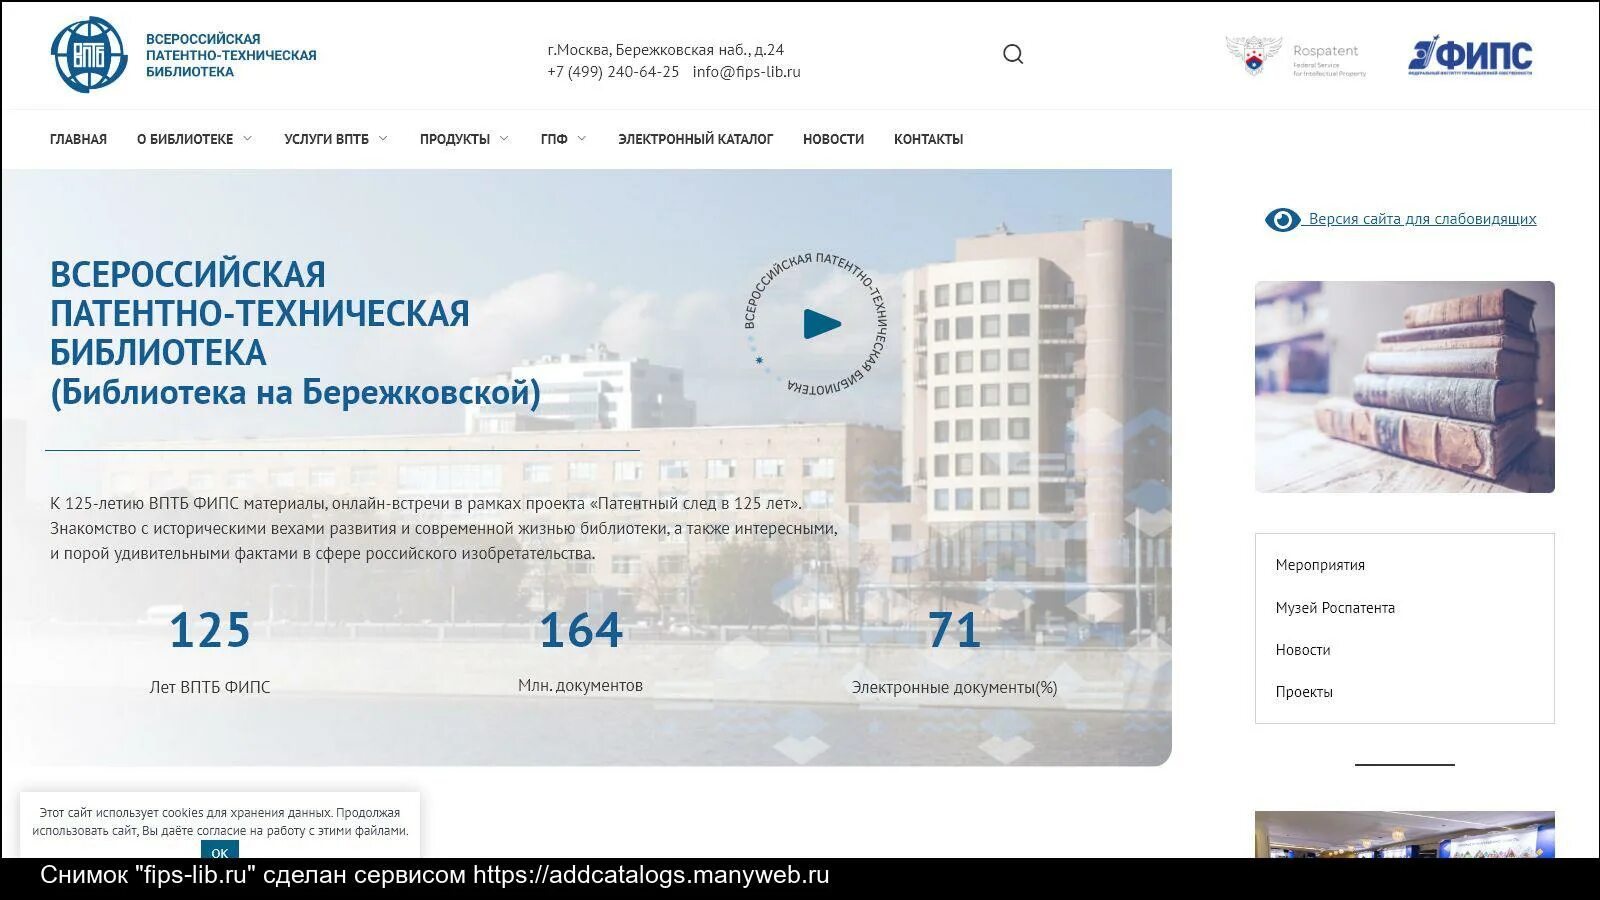
Task: Click the address г.Москва, Бережковская наб., д.24
Action: tap(666, 50)
